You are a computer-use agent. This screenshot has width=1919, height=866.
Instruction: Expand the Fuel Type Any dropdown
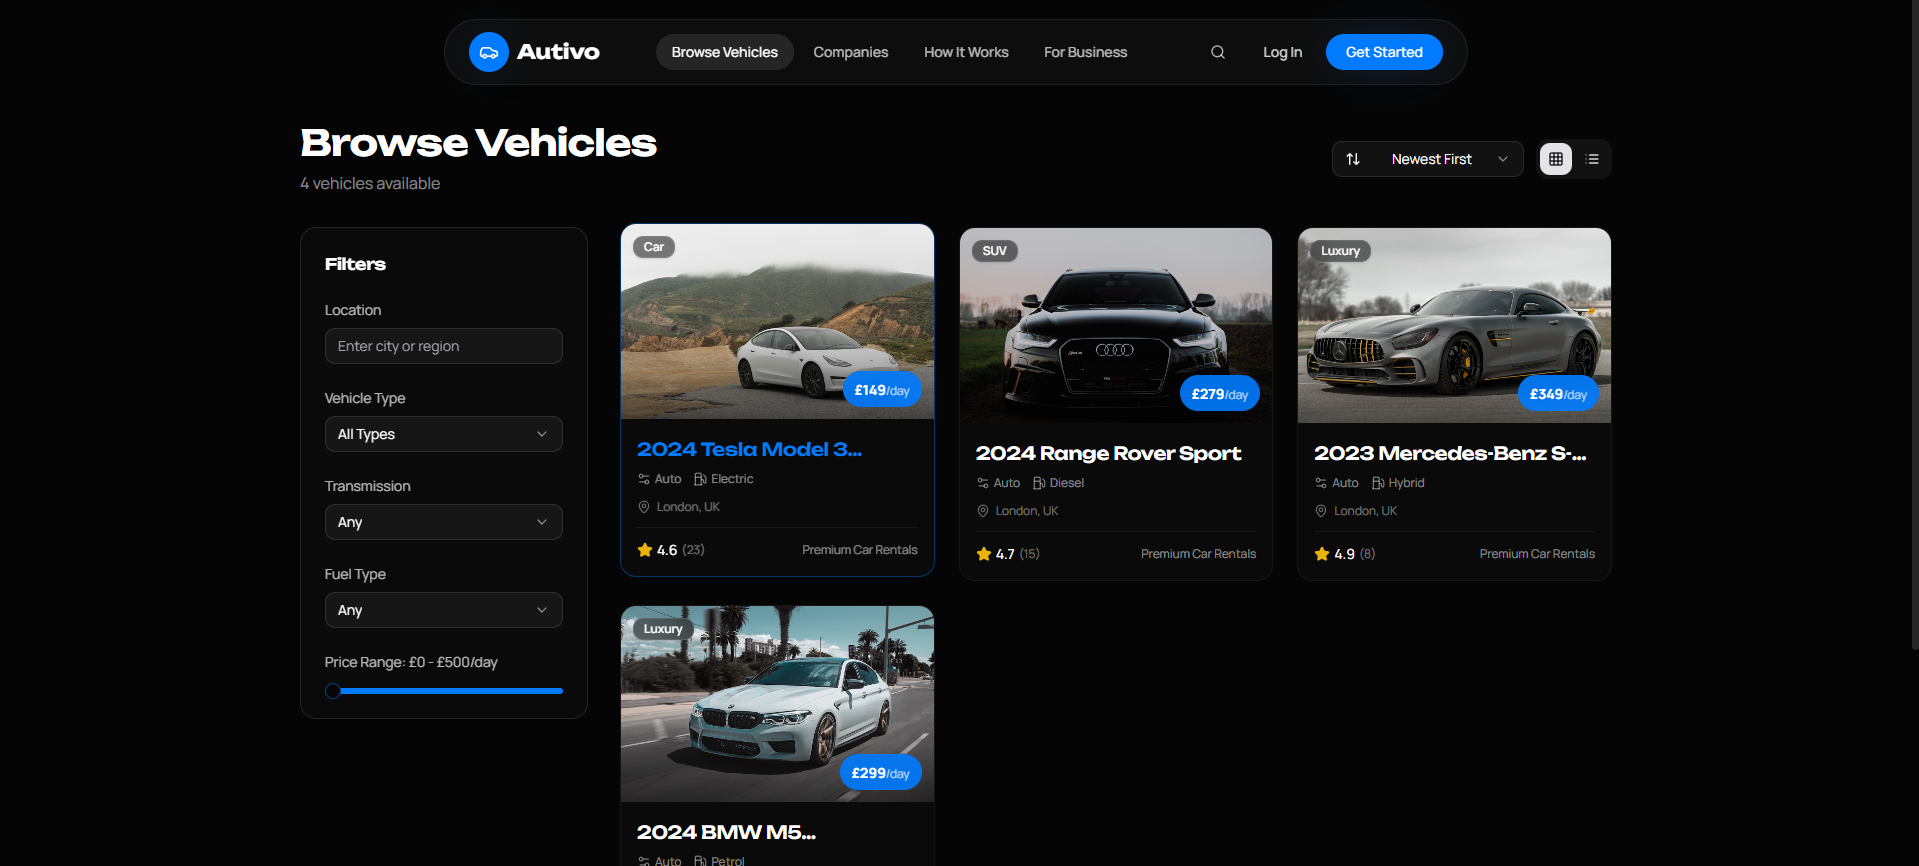click(443, 610)
